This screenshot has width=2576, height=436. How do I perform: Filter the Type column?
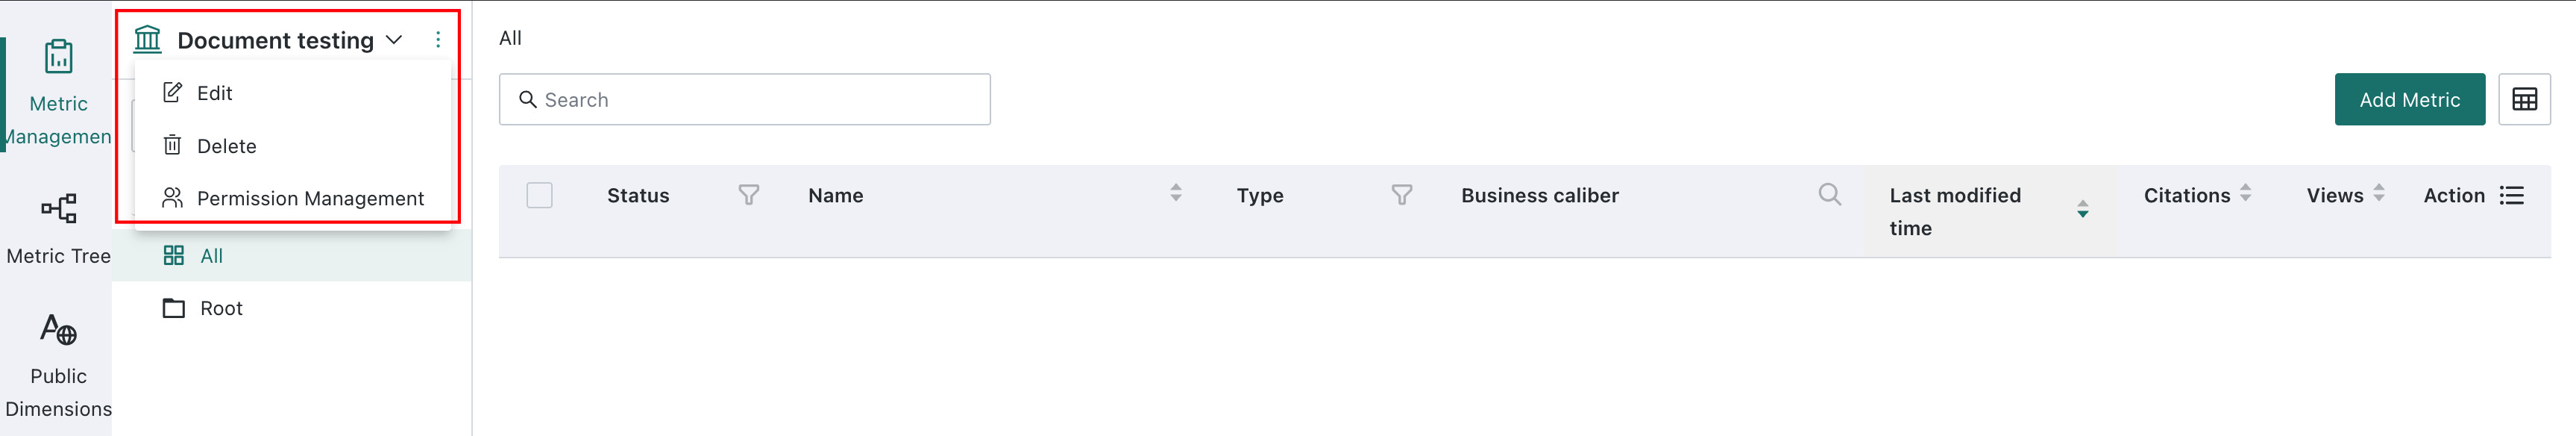[x=1402, y=195]
